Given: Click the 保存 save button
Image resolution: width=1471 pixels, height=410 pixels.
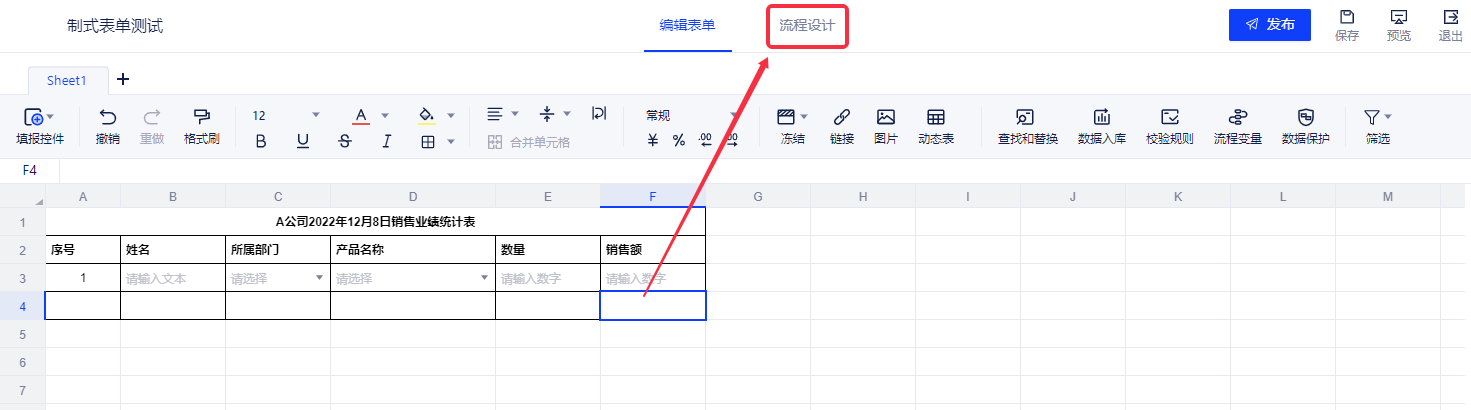Looking at the screenshot, I should coord(1347,25).
